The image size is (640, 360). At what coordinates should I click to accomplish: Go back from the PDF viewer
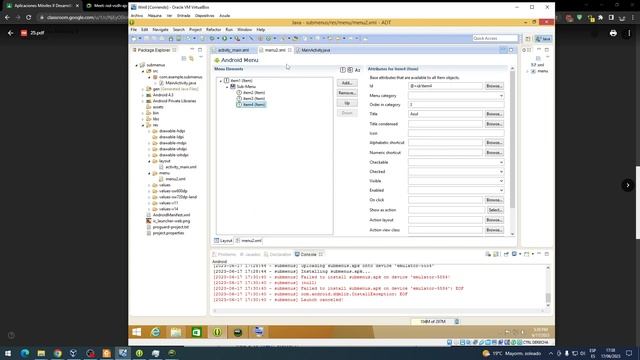click(x=11, y=33)
